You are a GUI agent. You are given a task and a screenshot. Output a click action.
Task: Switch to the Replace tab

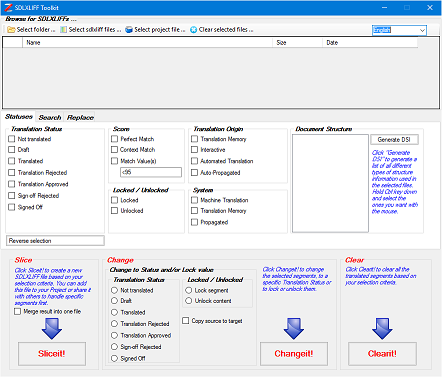(80, 117)
